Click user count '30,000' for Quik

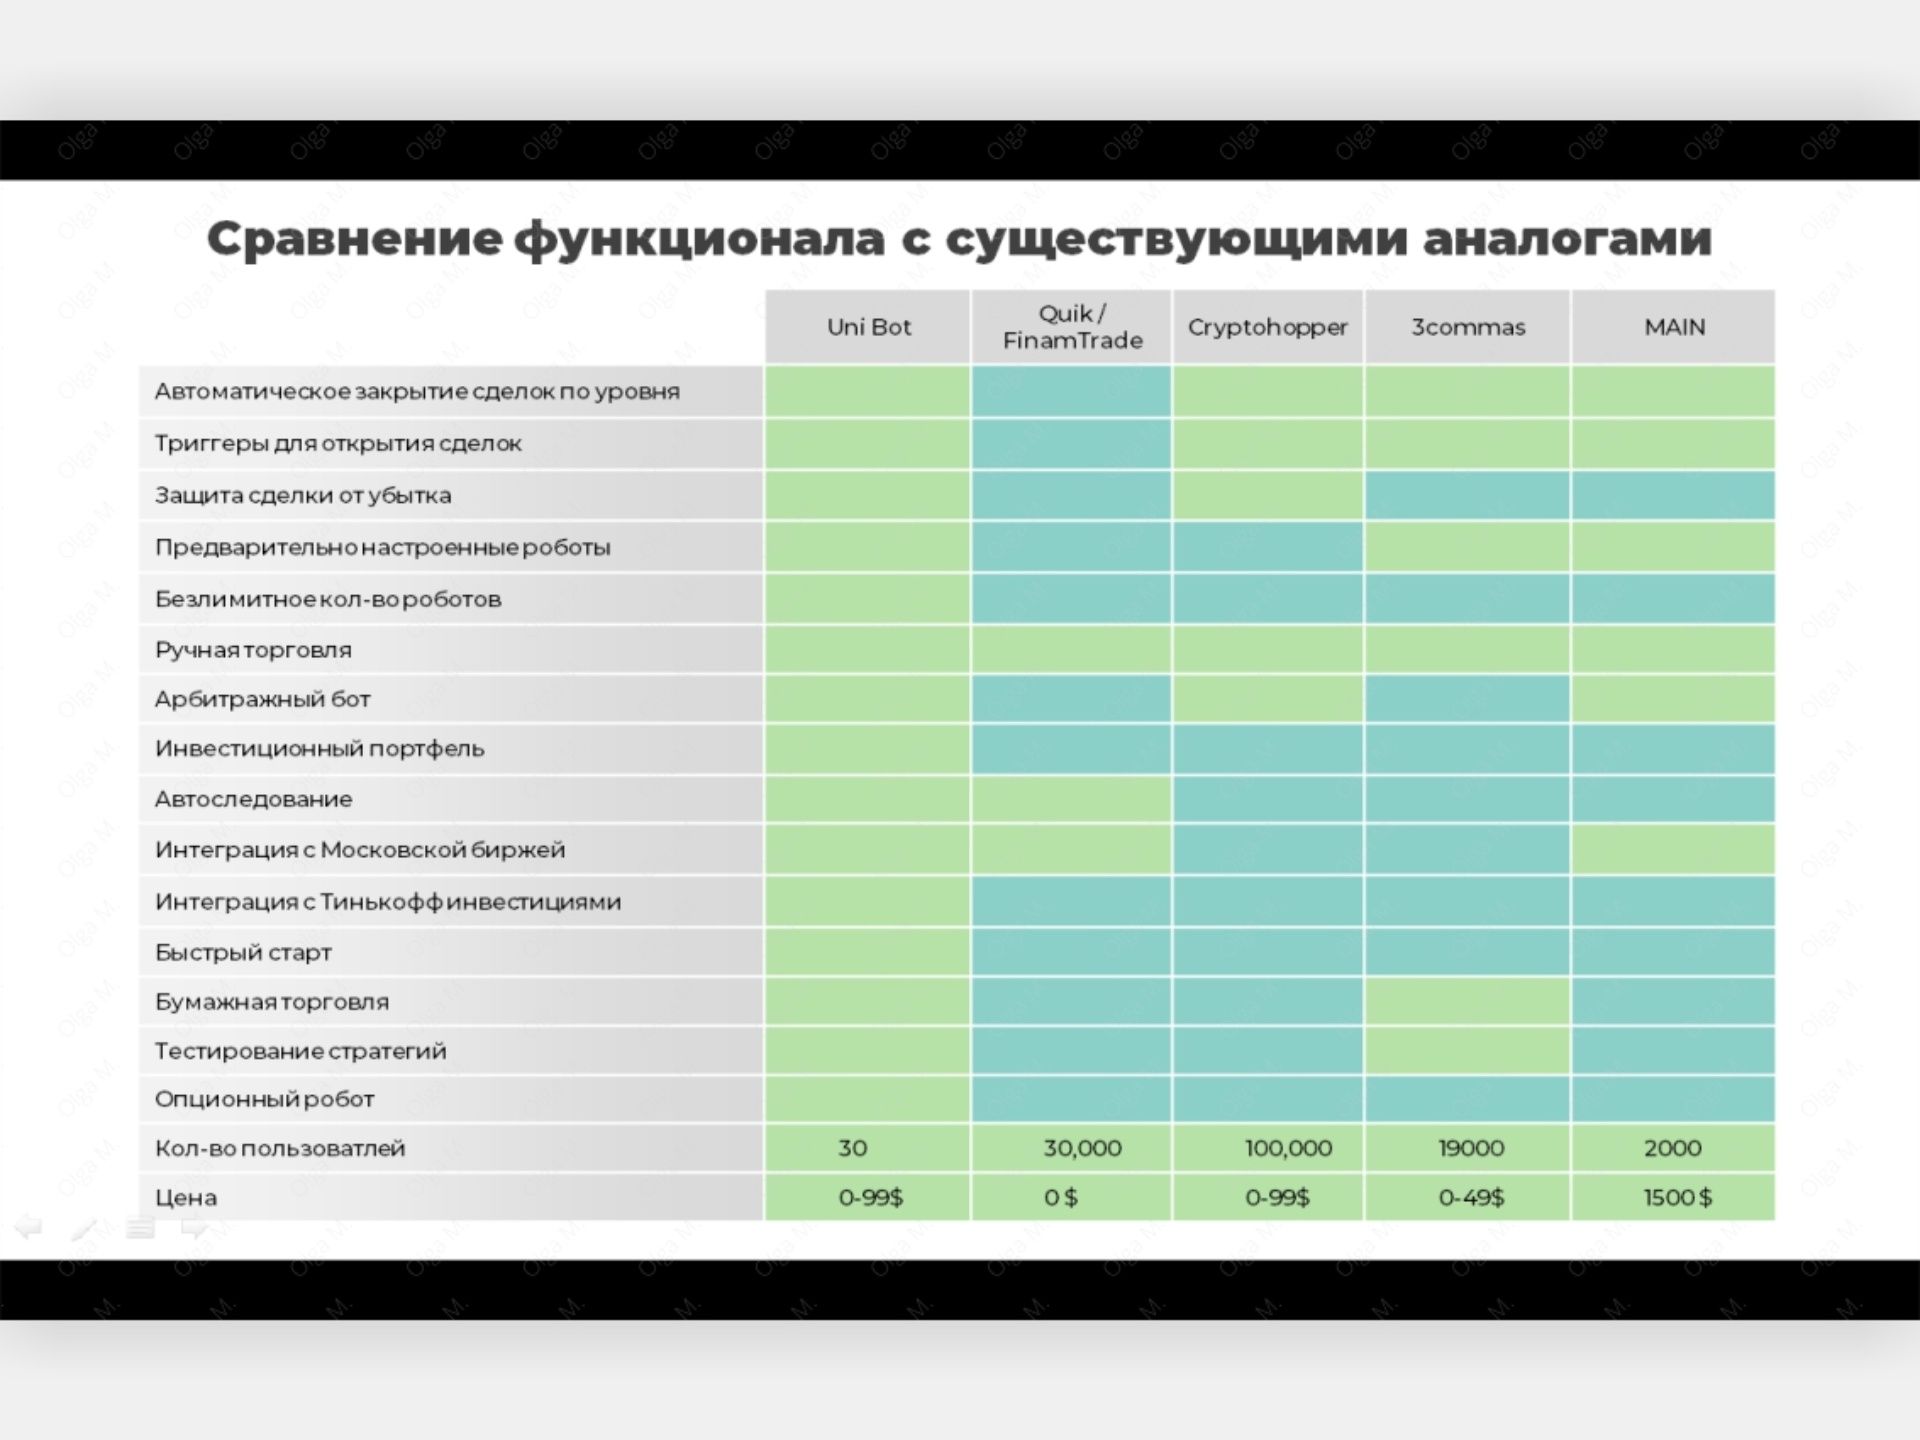tap(1083, 1148)
